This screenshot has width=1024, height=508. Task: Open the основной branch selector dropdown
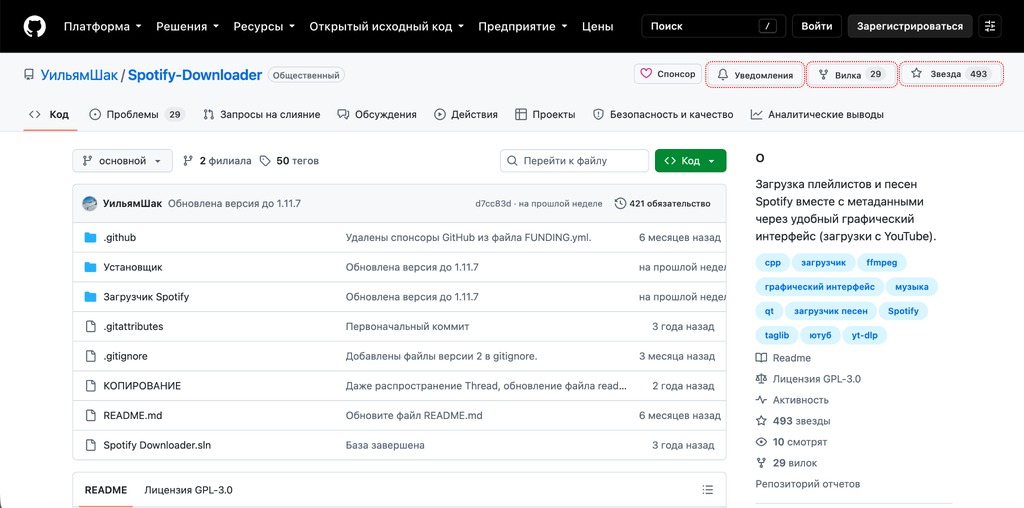123,161
